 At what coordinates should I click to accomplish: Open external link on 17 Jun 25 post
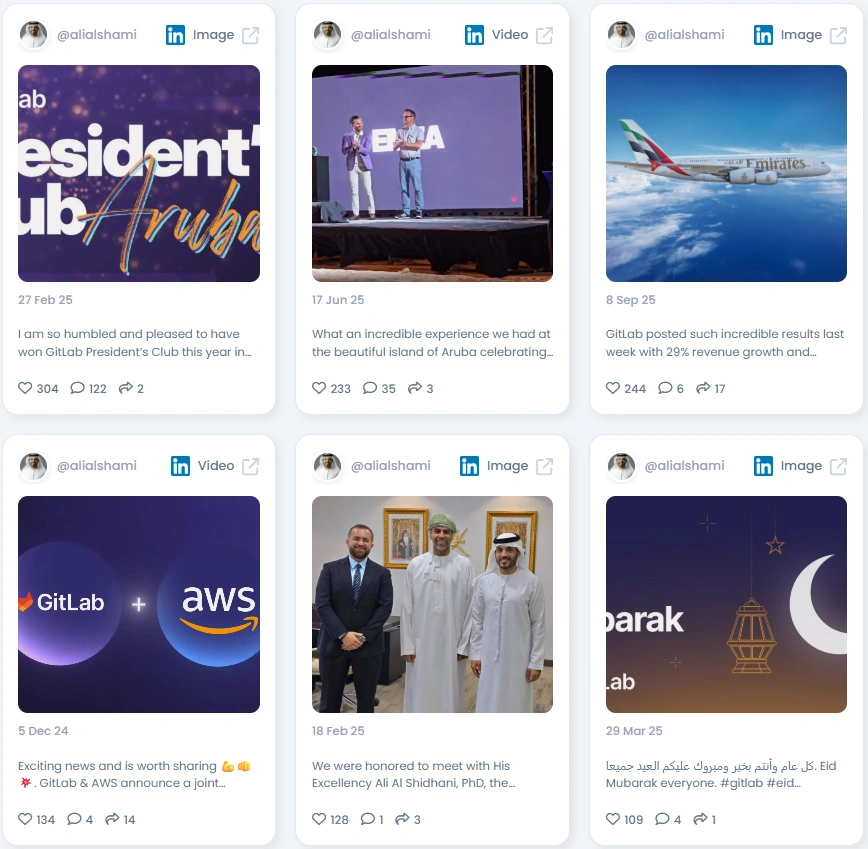pos(545,35)
